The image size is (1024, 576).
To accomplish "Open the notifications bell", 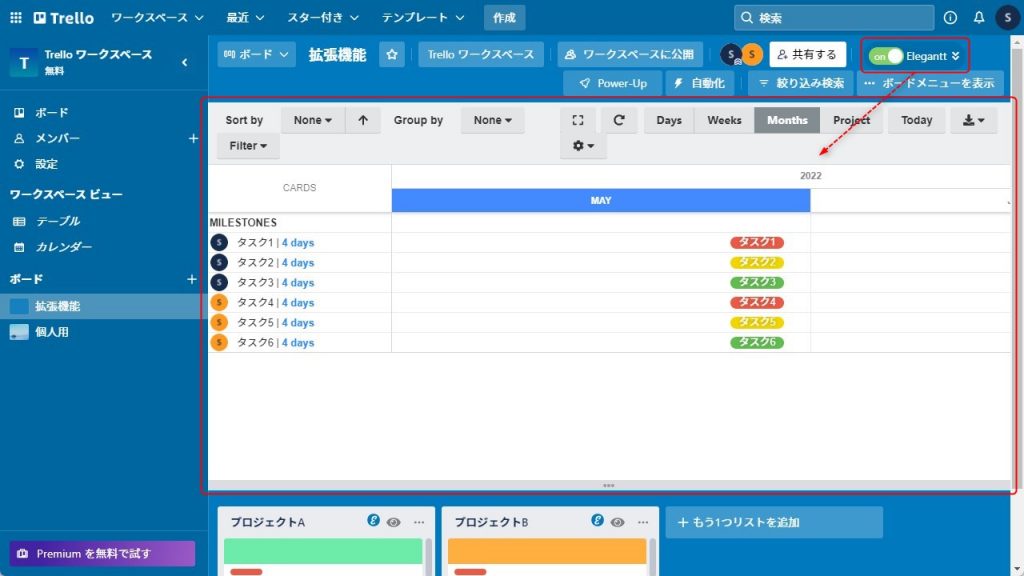I will pos(978,18).
